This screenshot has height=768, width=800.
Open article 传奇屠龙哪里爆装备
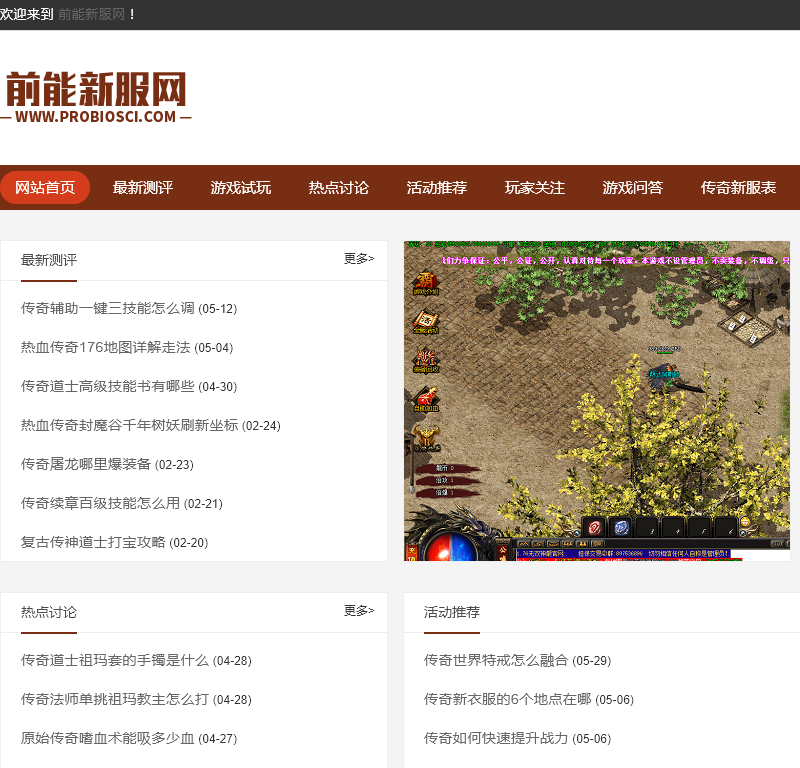86,464
